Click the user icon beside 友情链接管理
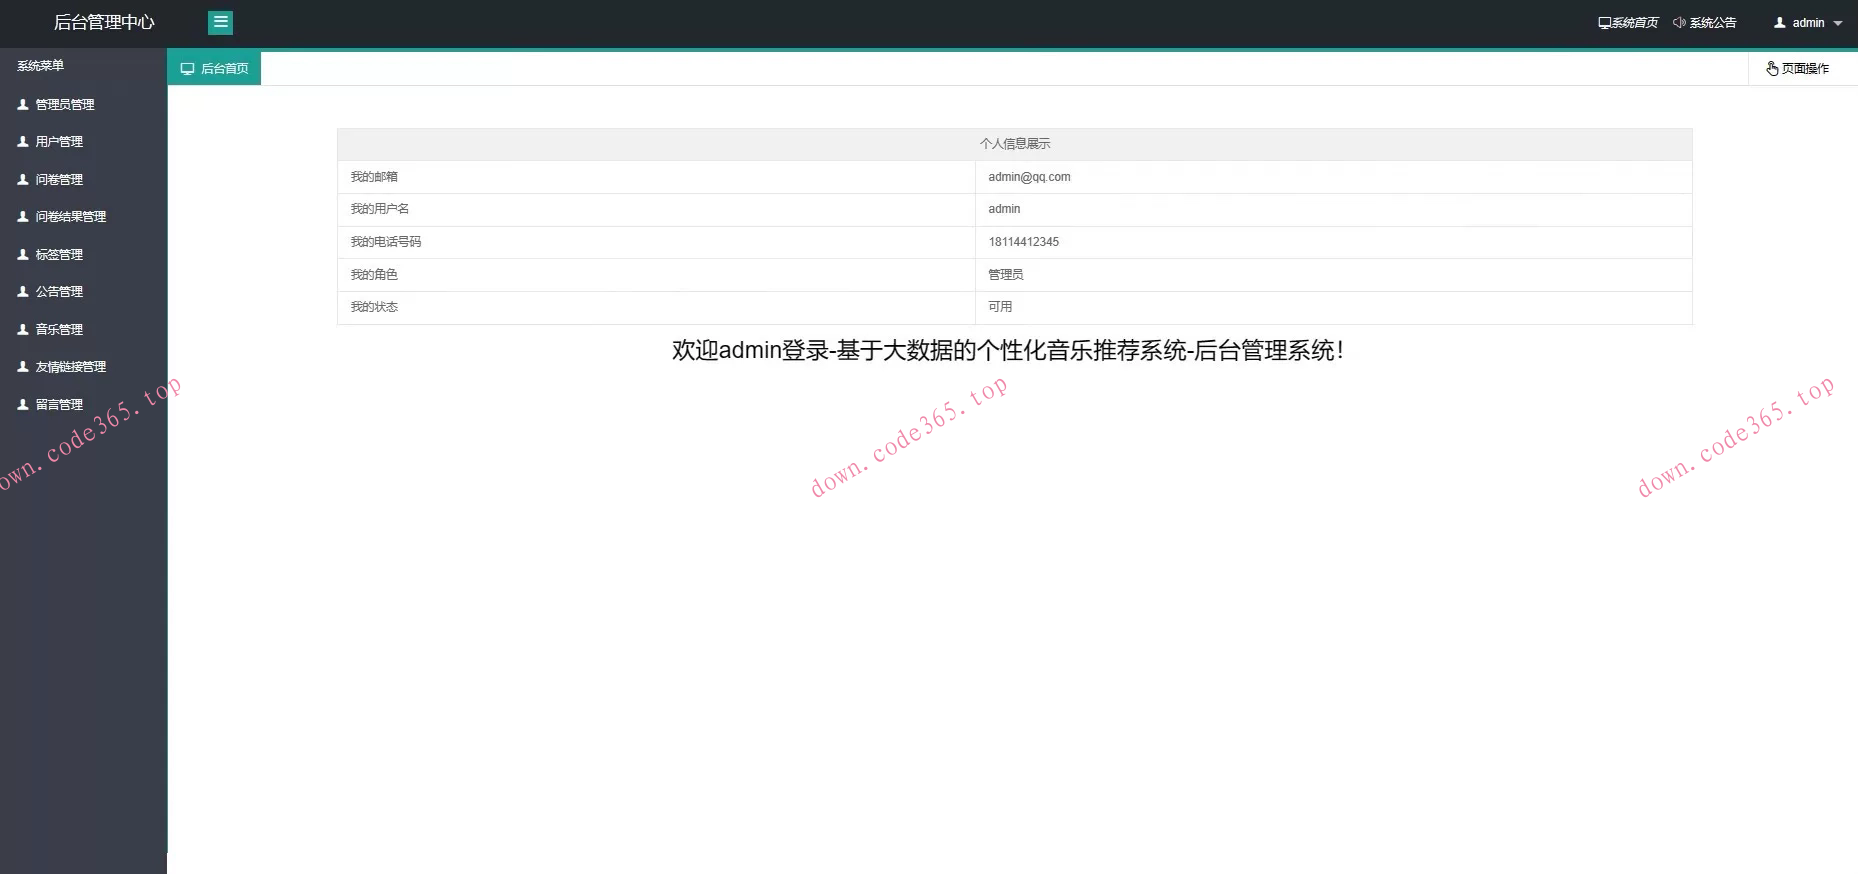1858x874 pixels. pos(23,366)
